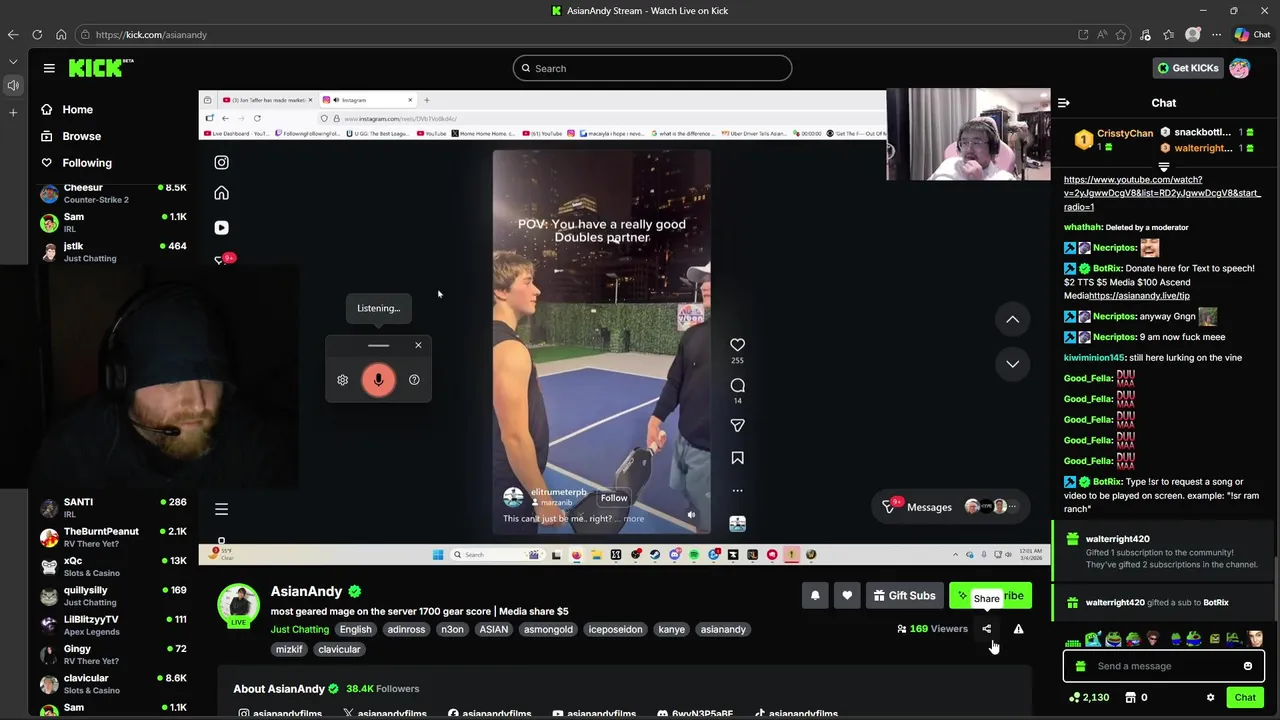
Task: Select the English tag
Action: (355, 630)
